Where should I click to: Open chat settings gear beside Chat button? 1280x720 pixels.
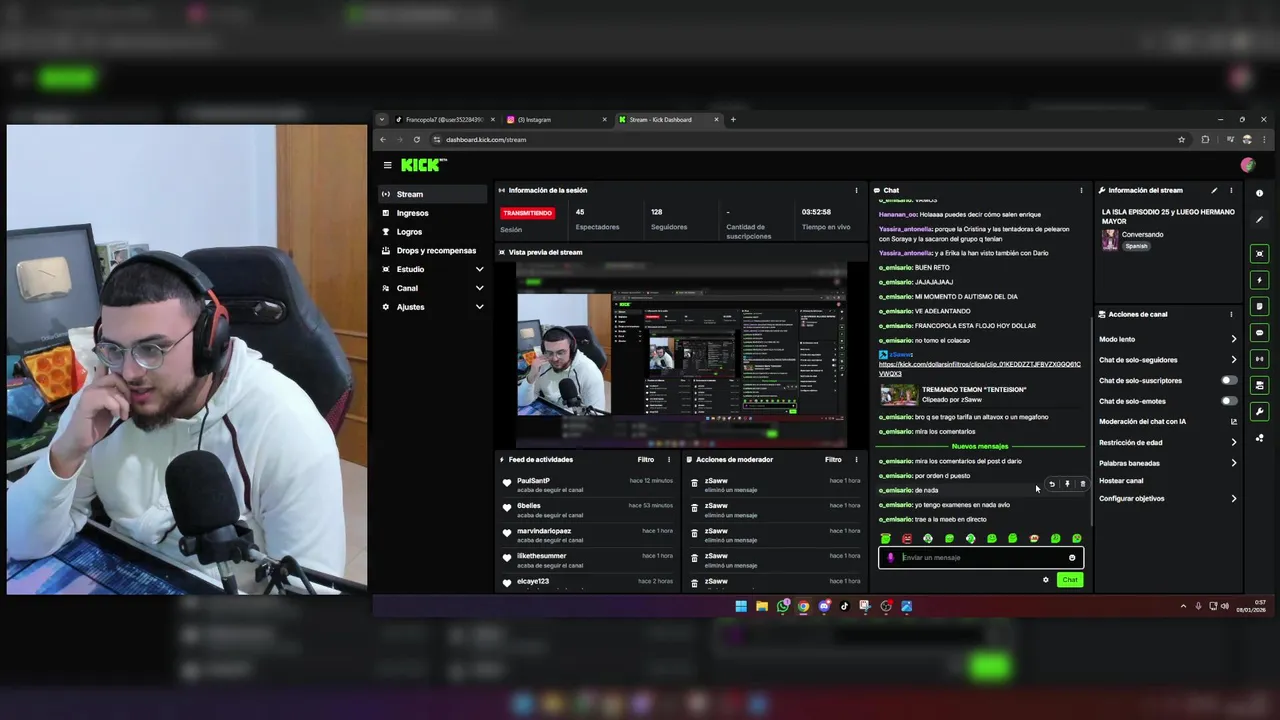click(x=1046, y=580)
